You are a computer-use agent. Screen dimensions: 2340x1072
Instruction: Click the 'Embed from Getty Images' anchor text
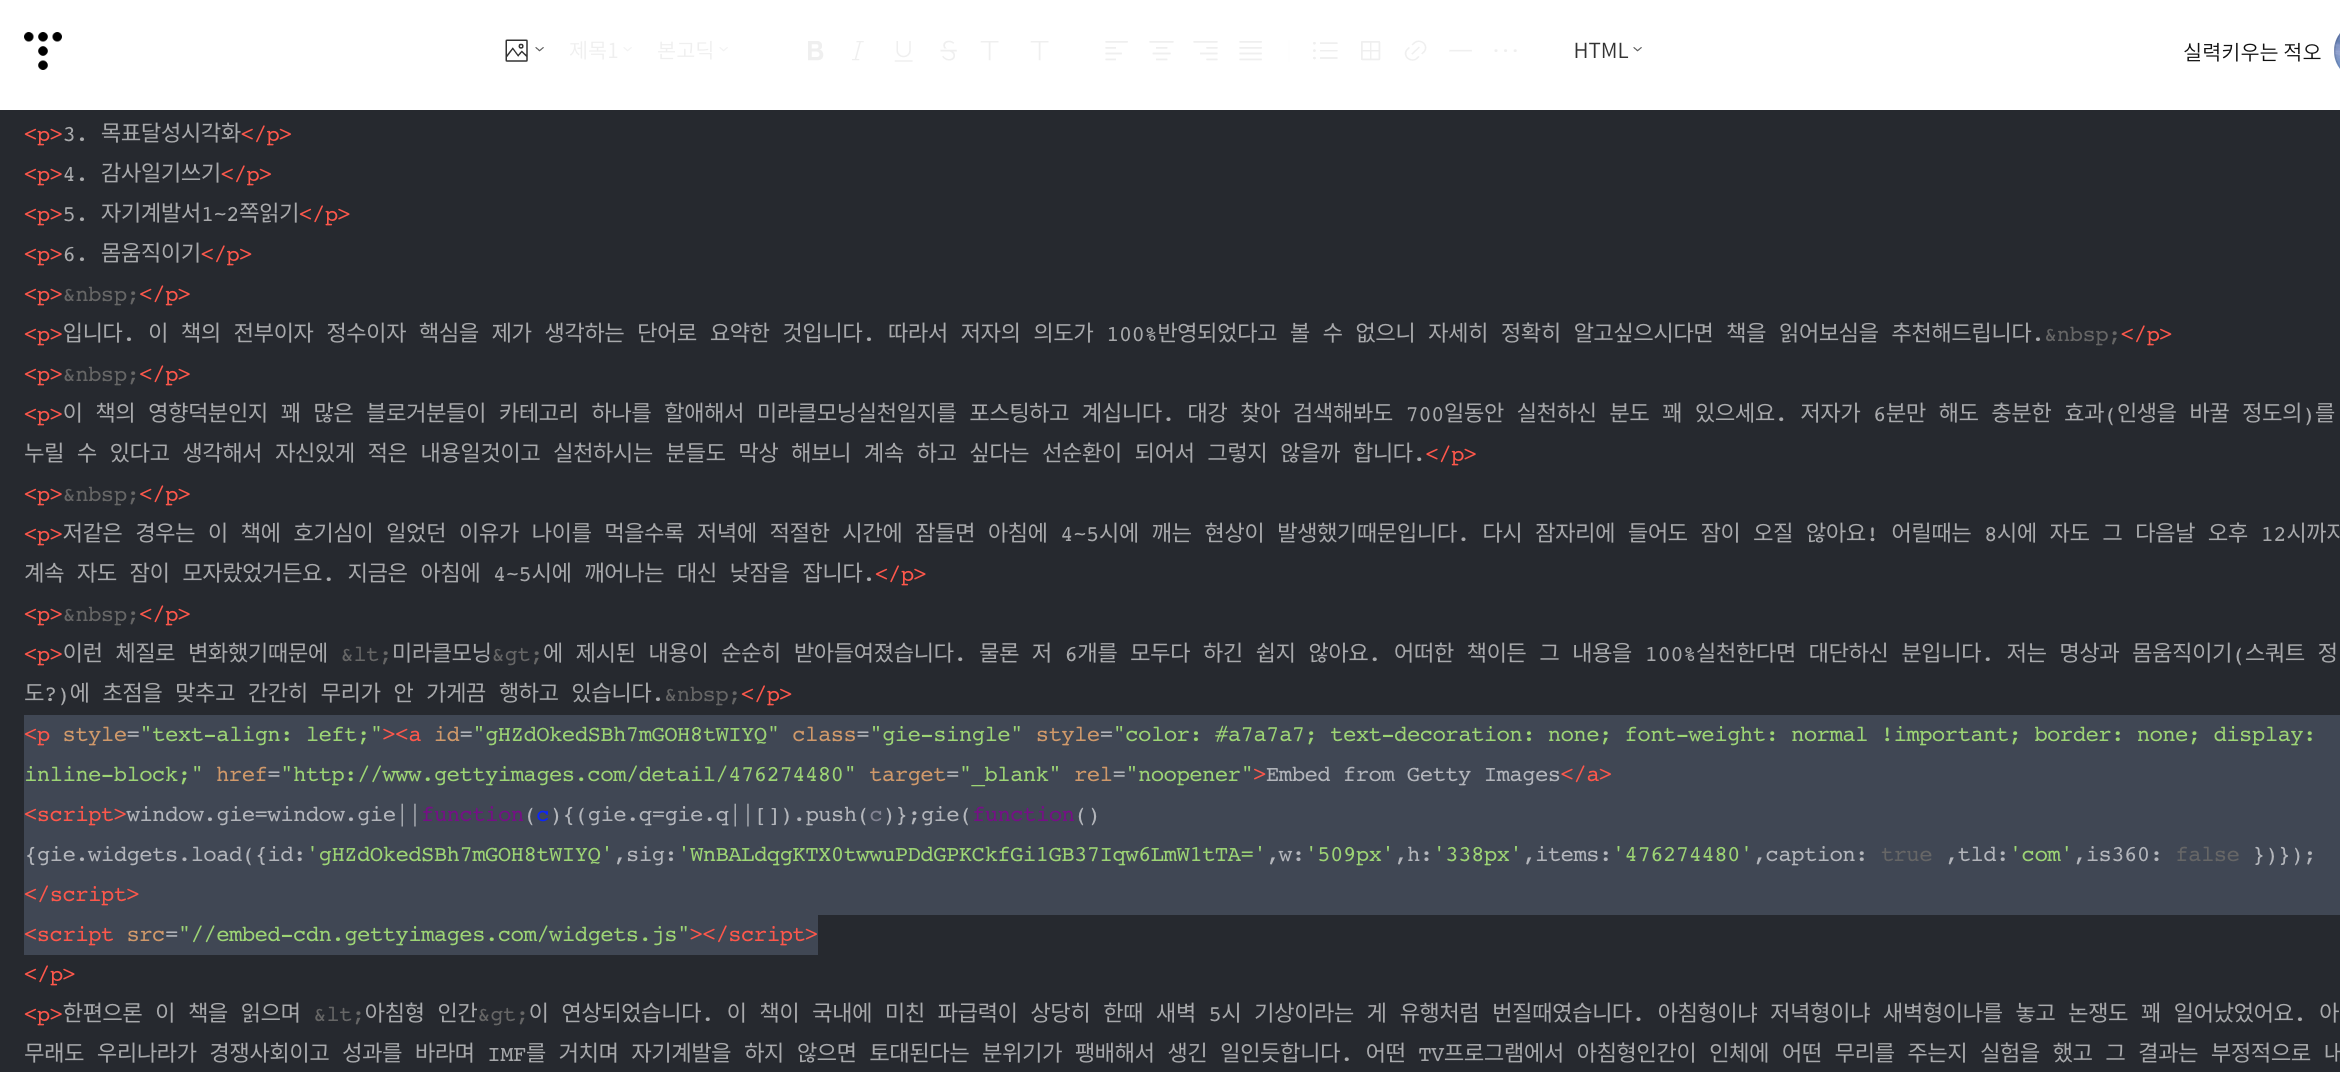click(x=1413, y=774)
